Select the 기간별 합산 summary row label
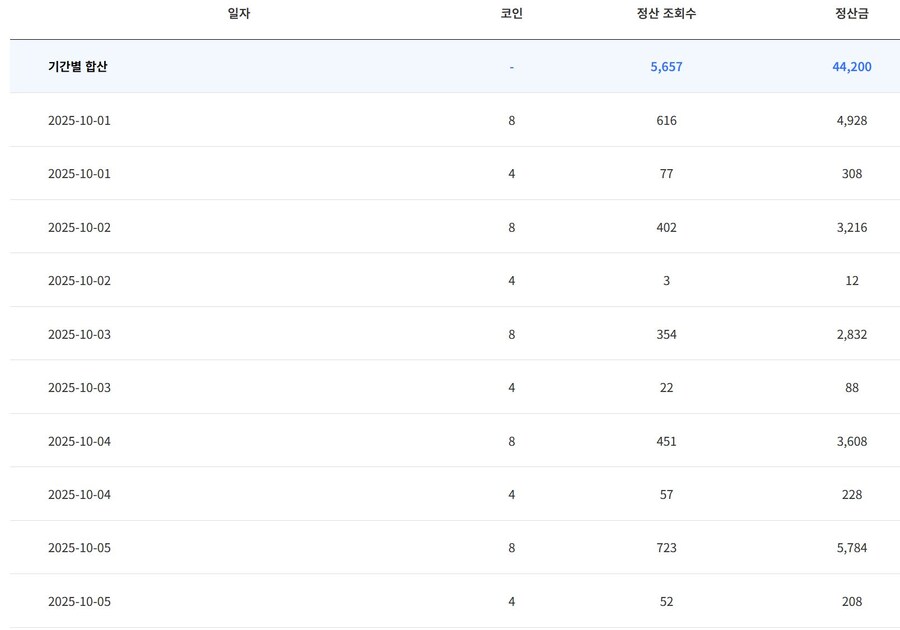 tap(77, 67)
